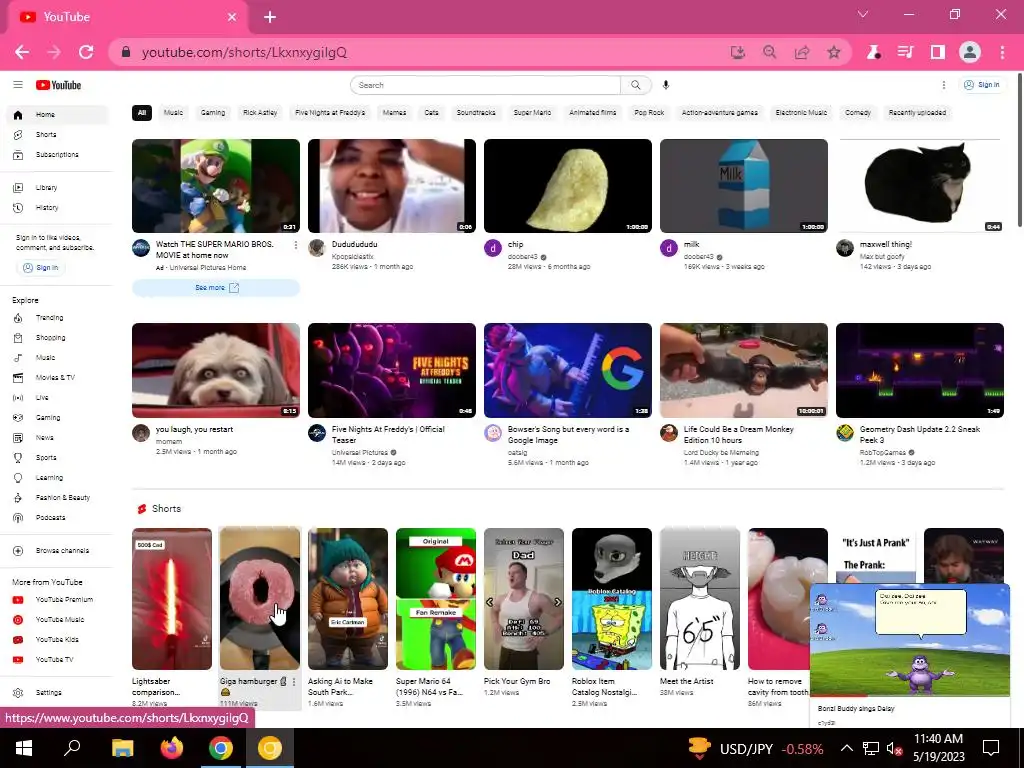Screen dimensions: 1024x768
Task: Open the media control icon in toolbar
Action: click(x=905, y=52)
